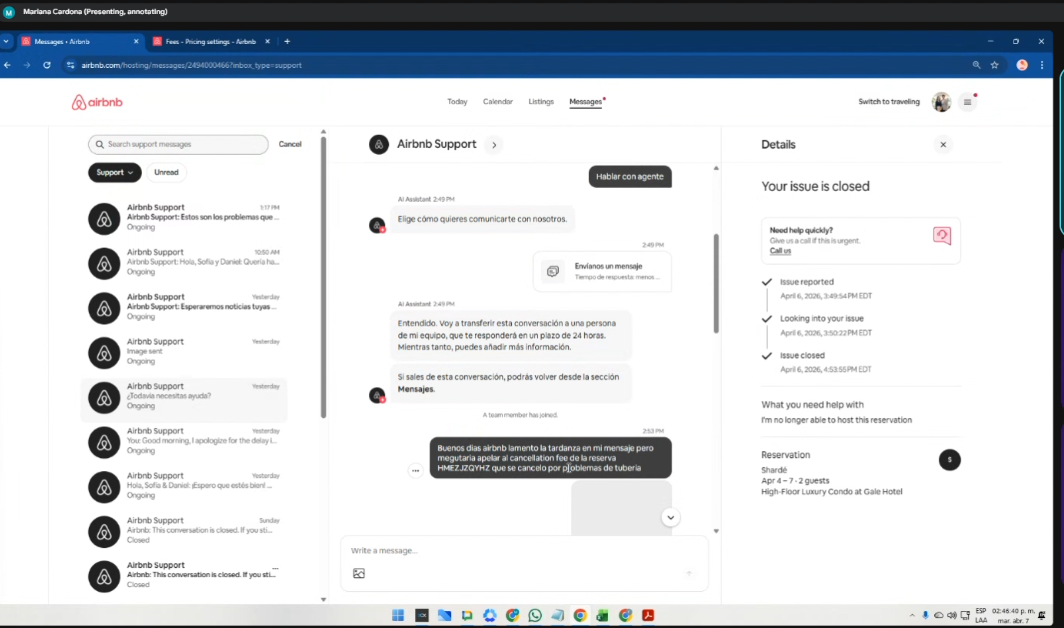Toggle the Unread filter chip
The width and height of the screenshot is (1064, 628).
(166, 172)
